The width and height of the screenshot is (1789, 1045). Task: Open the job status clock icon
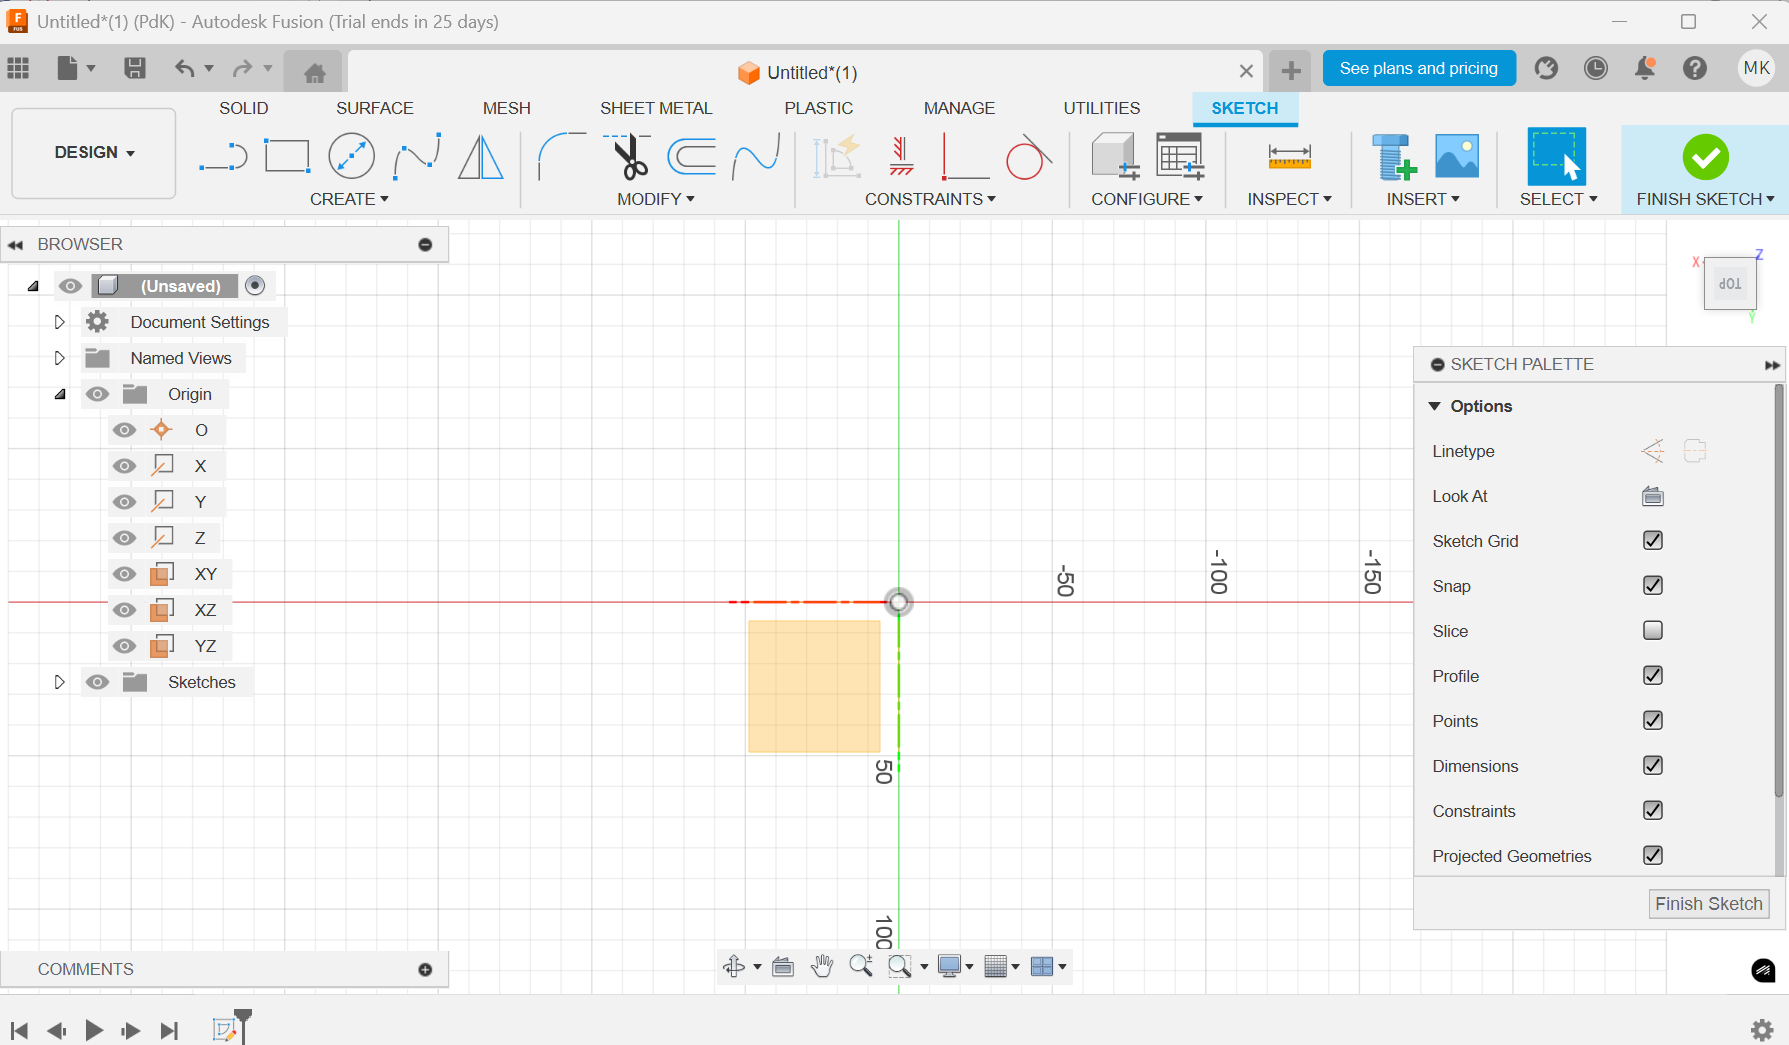(x=1596, y=68)
